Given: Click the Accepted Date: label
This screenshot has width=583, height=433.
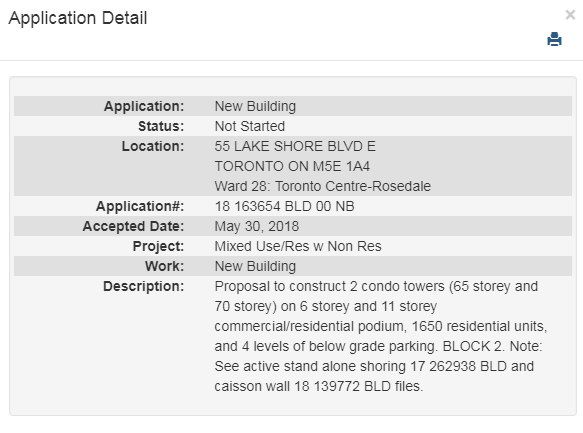Looking at the screenshot, I should click(x=133, y=226).
